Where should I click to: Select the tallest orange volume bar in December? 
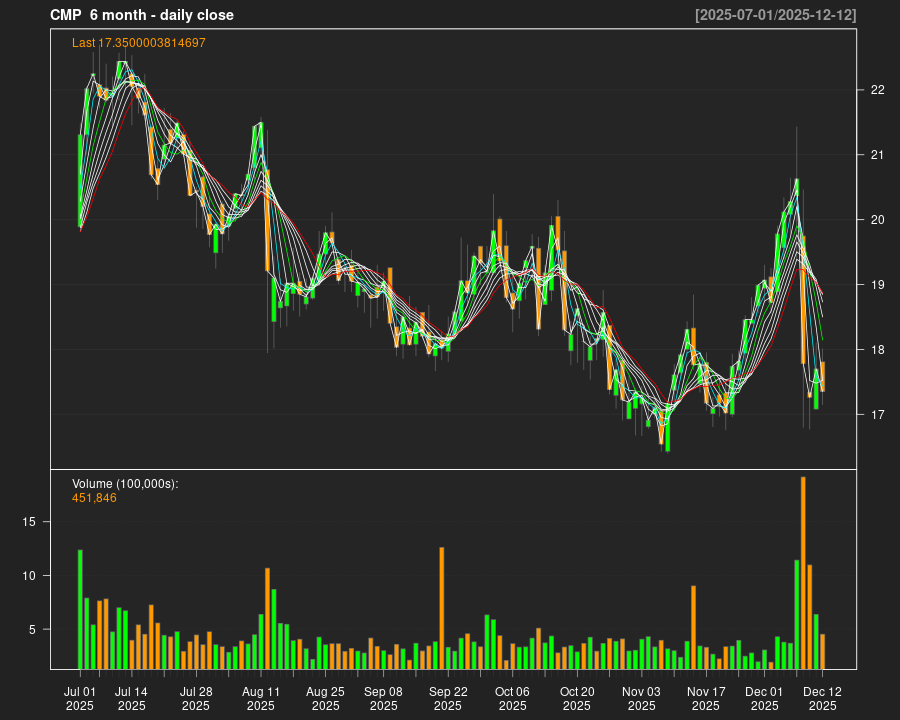[x=803, y=572]
